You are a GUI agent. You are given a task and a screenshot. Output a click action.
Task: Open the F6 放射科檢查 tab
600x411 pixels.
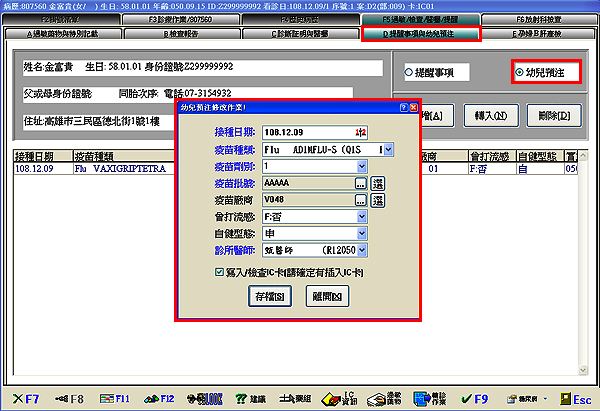[544, 19]
